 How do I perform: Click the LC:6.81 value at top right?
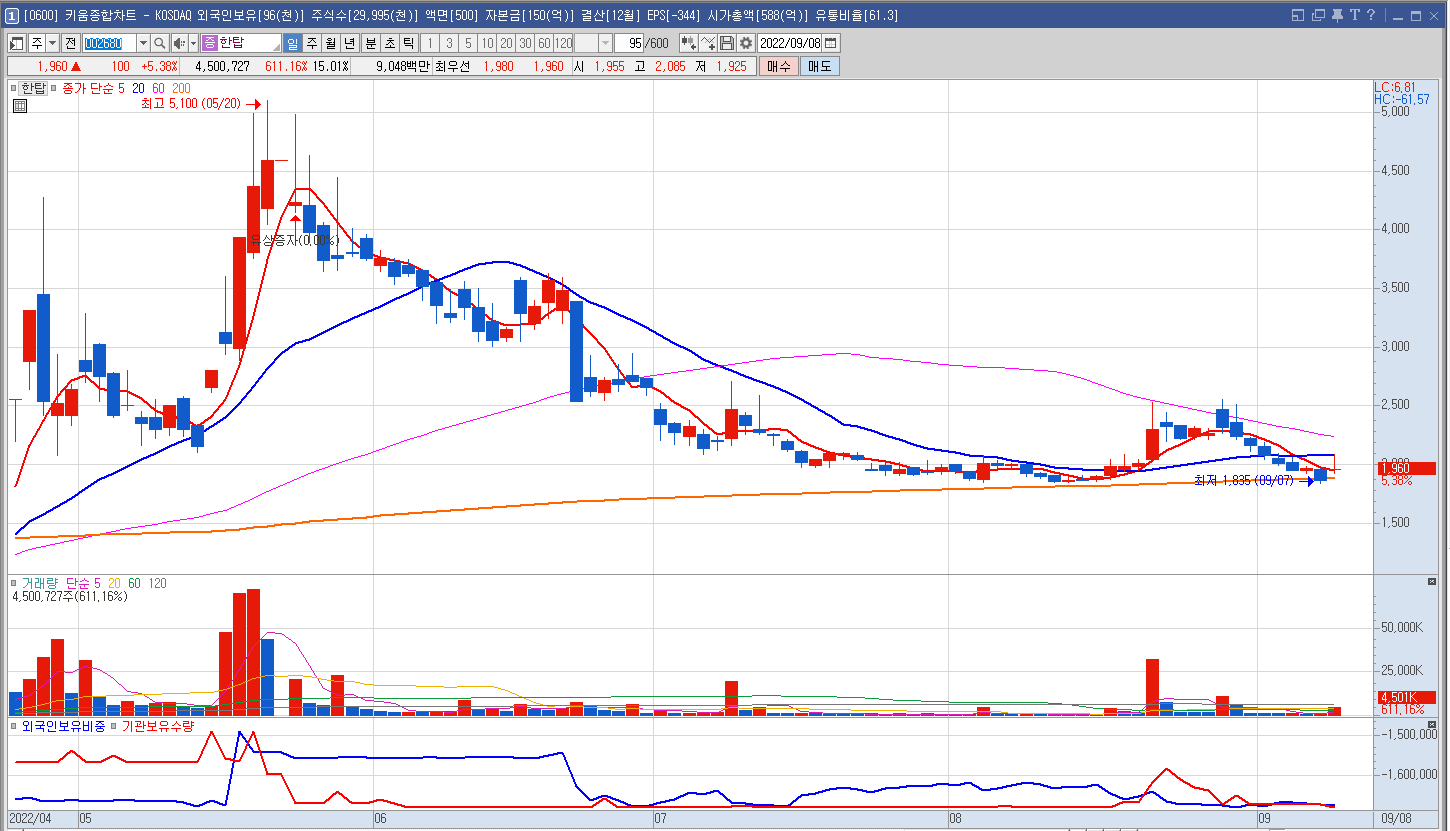click(1395, 87)
